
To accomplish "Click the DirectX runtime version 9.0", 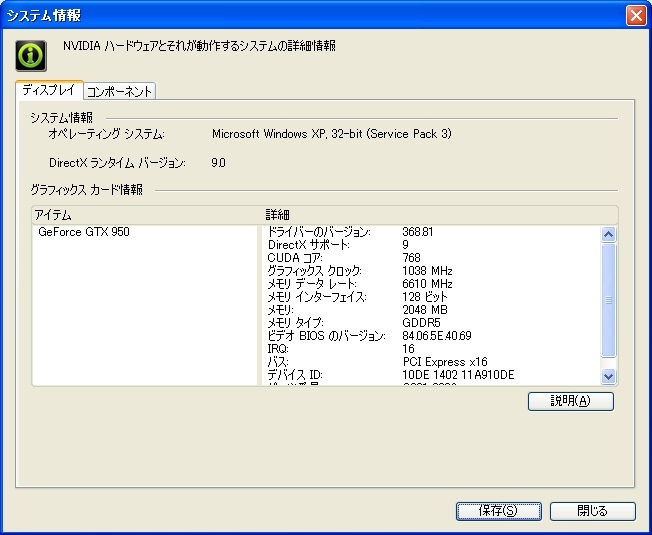I will [218, 163].
